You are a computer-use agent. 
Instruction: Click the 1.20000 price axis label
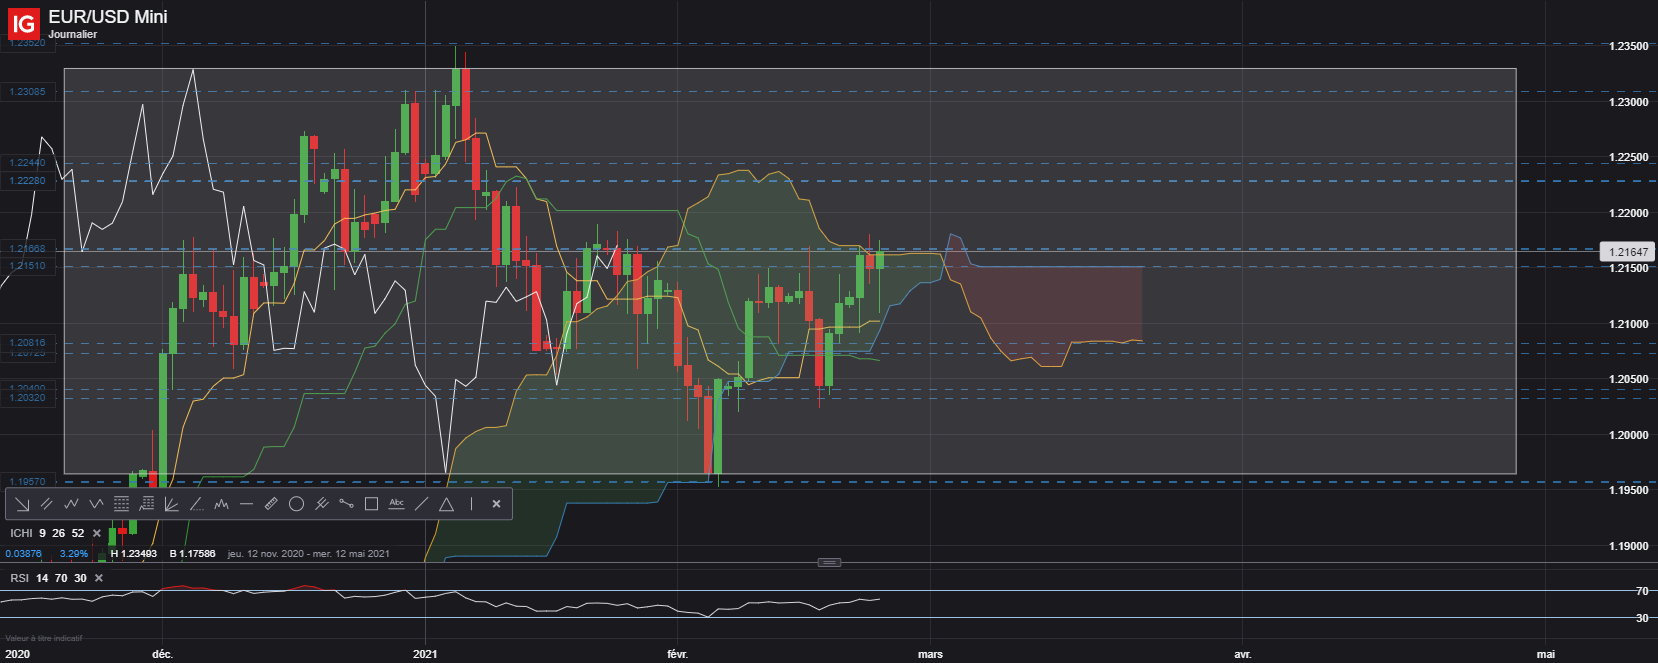click(1628, 435)
